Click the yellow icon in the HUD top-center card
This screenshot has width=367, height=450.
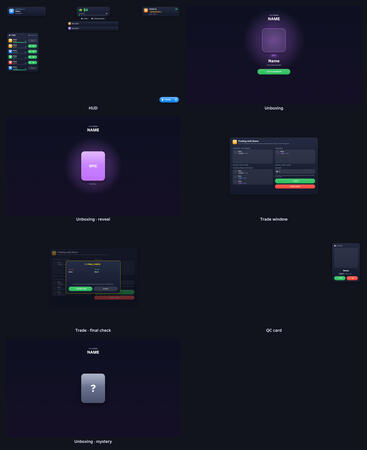[x=80, y=10]
